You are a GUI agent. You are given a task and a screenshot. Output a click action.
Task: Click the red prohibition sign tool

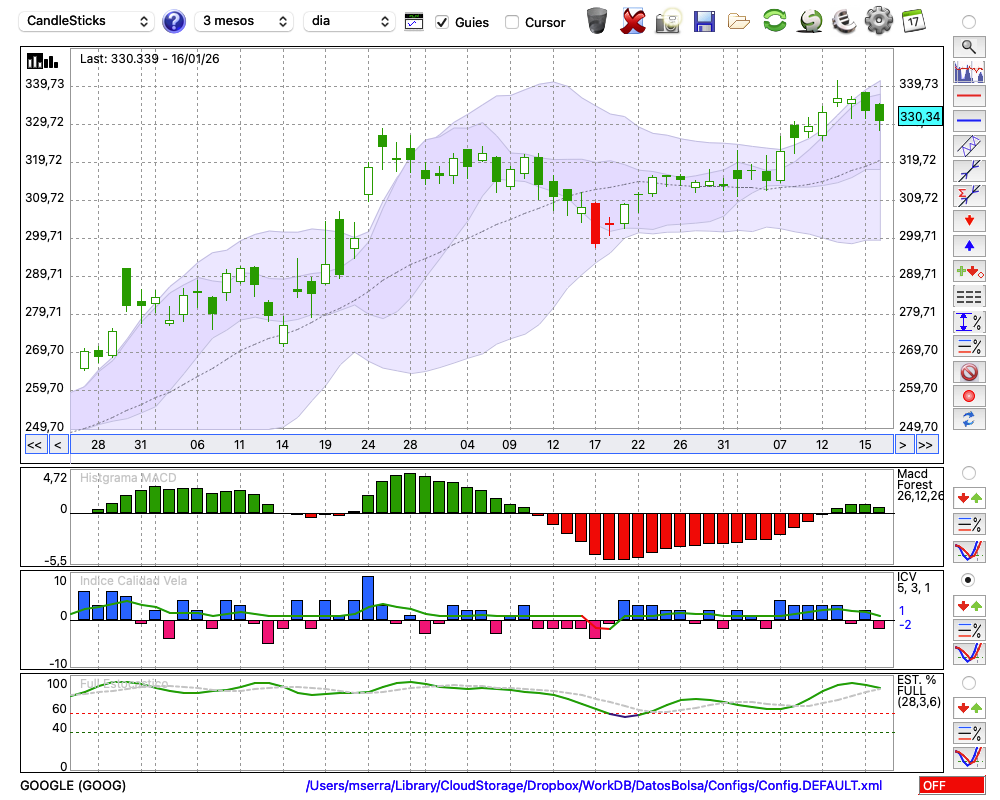968,372
